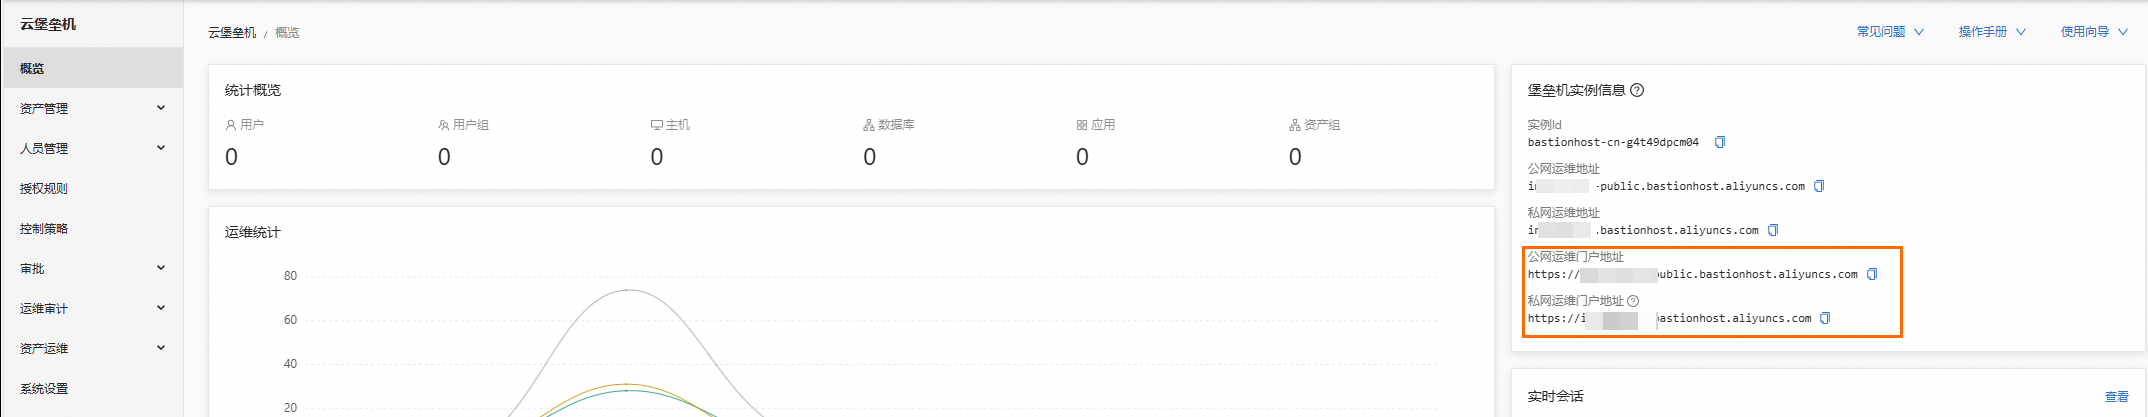Screen dimensions: 2148x417
Task: Copy the instance ID bastionhost-cn-g4t49dpcm04
Action: pos(1720,142)
